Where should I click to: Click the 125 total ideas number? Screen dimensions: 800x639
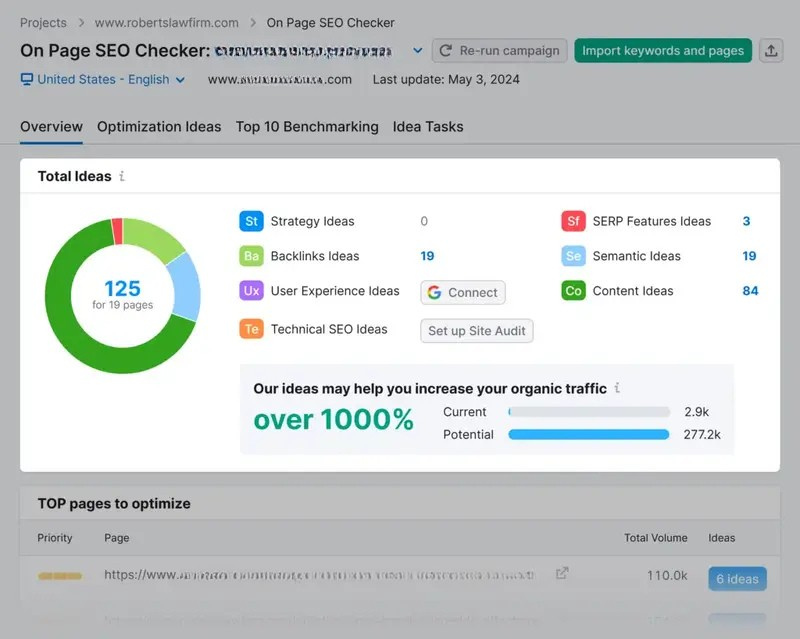pyautogui.click(x=122, y=288)
